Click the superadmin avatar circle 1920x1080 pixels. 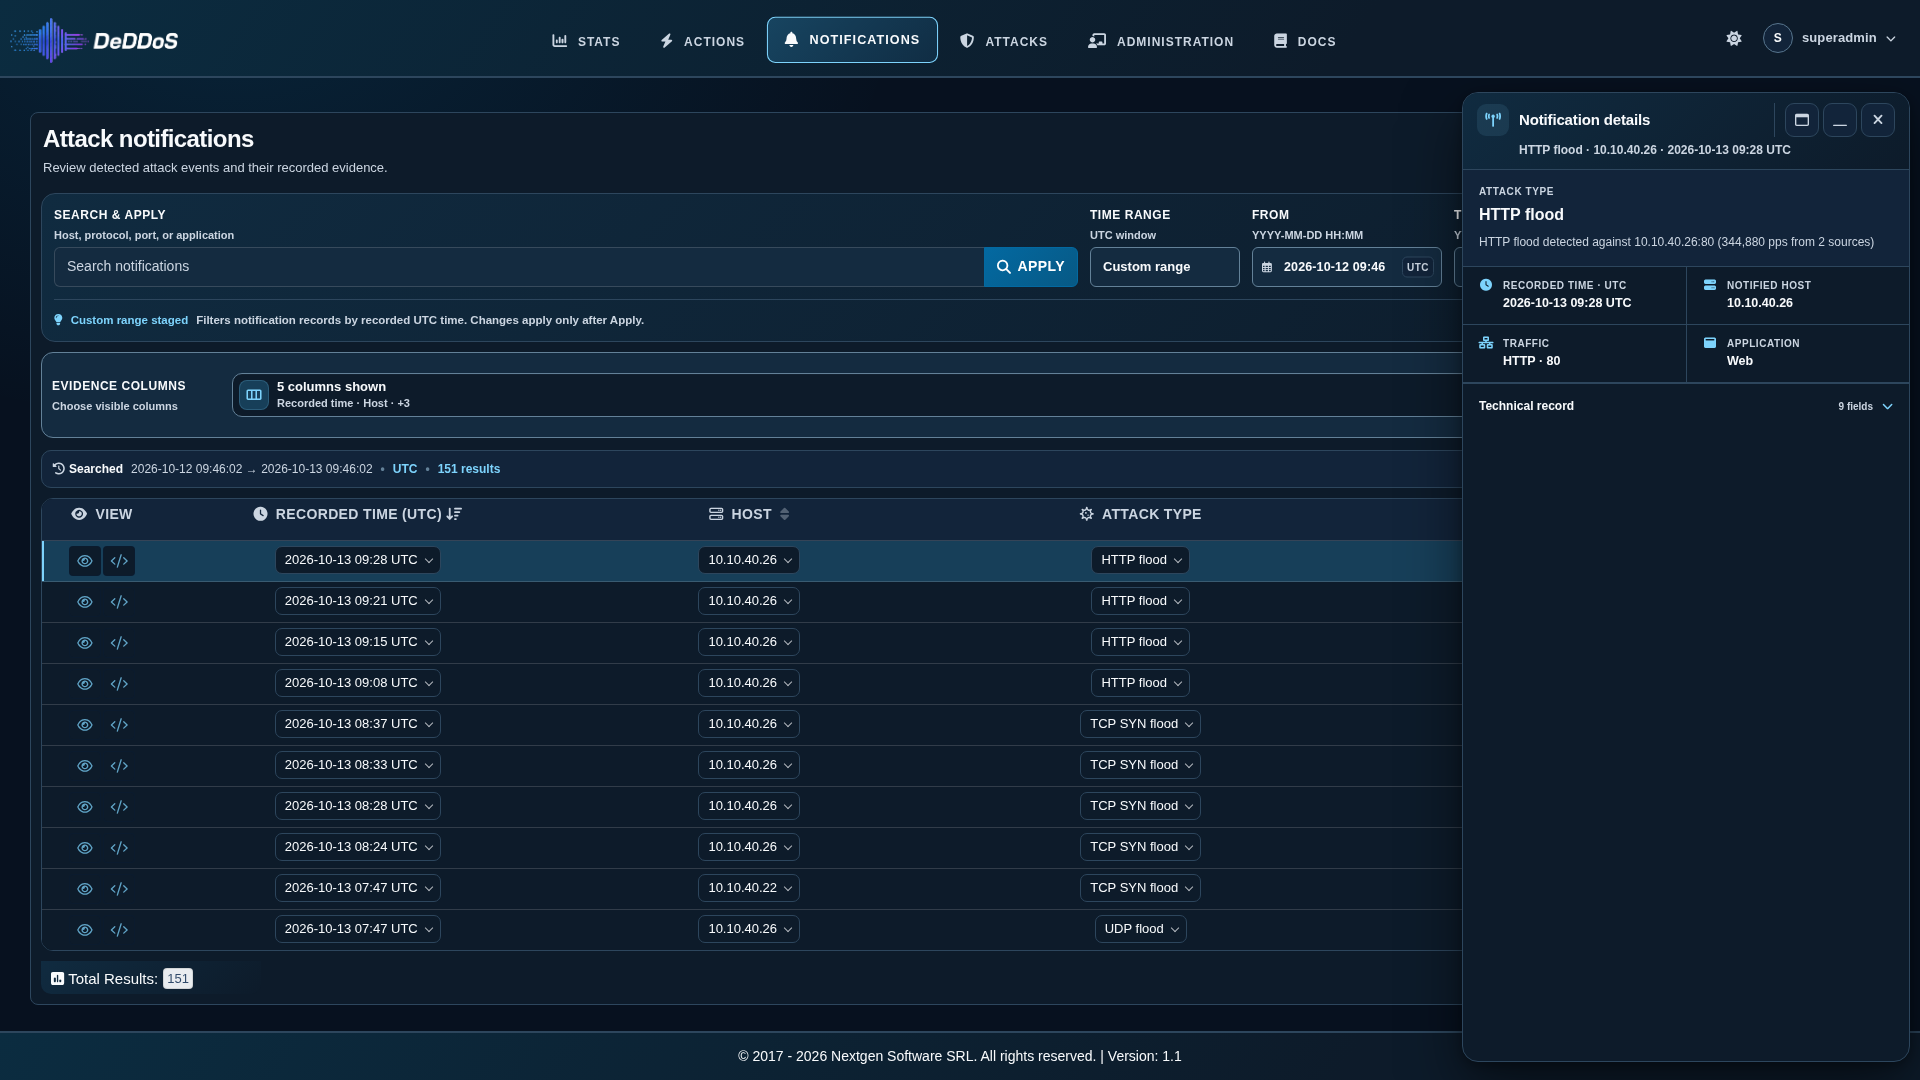tap(1777, 38)
